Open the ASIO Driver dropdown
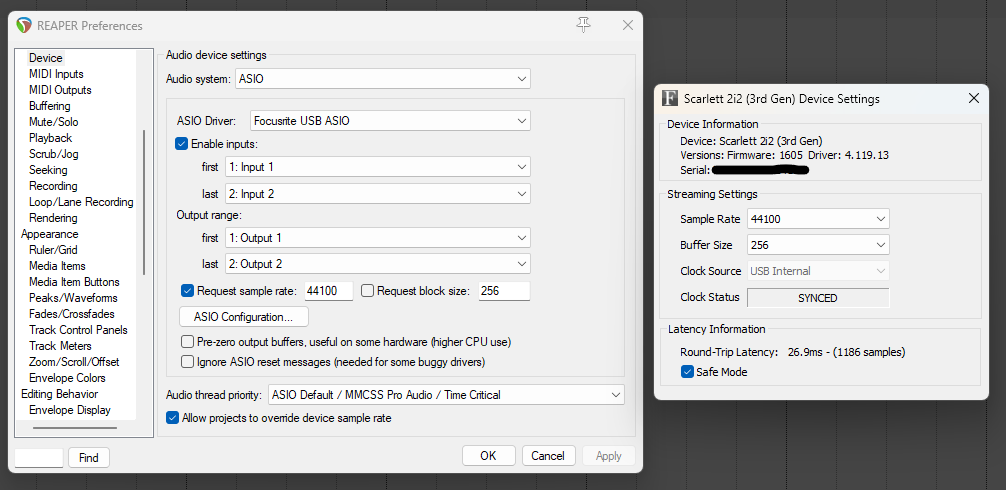1006x490 pixels. [390, 121]
